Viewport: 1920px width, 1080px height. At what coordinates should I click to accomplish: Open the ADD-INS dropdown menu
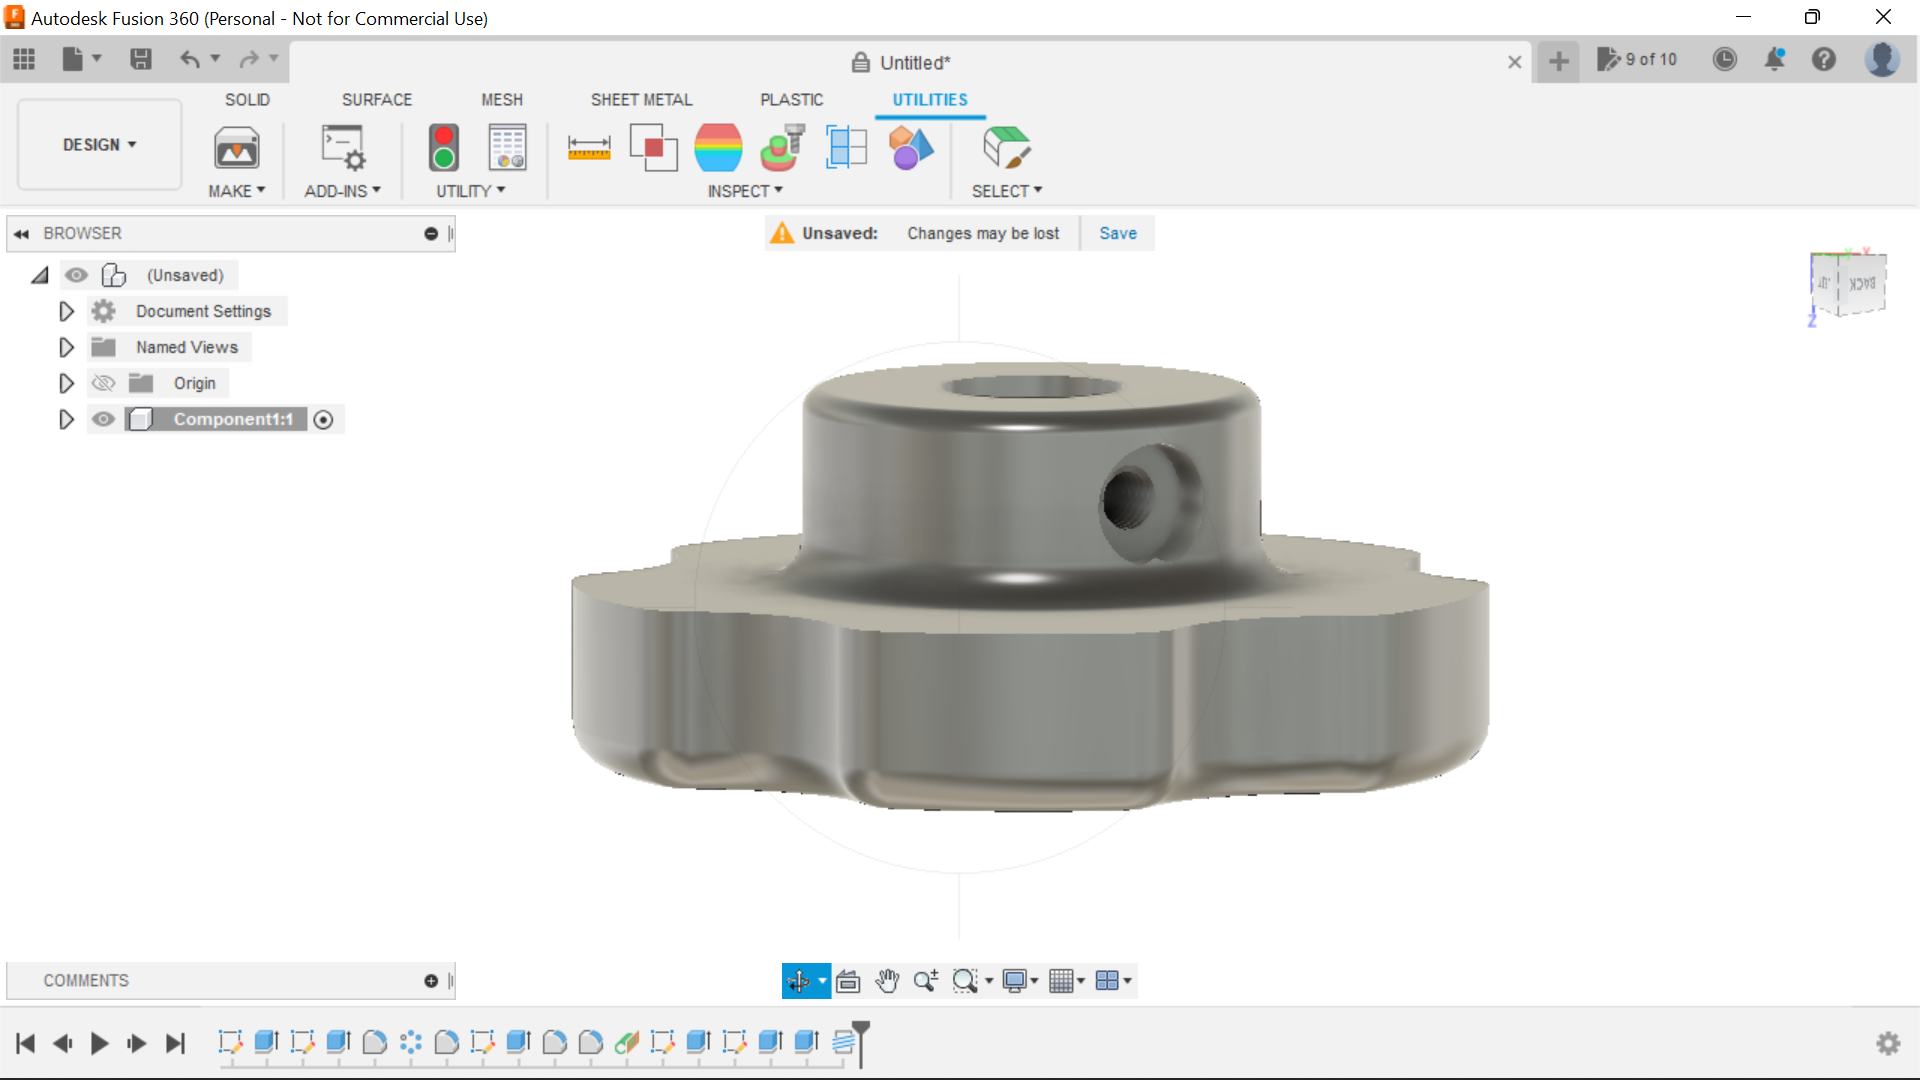click(343, 191)
